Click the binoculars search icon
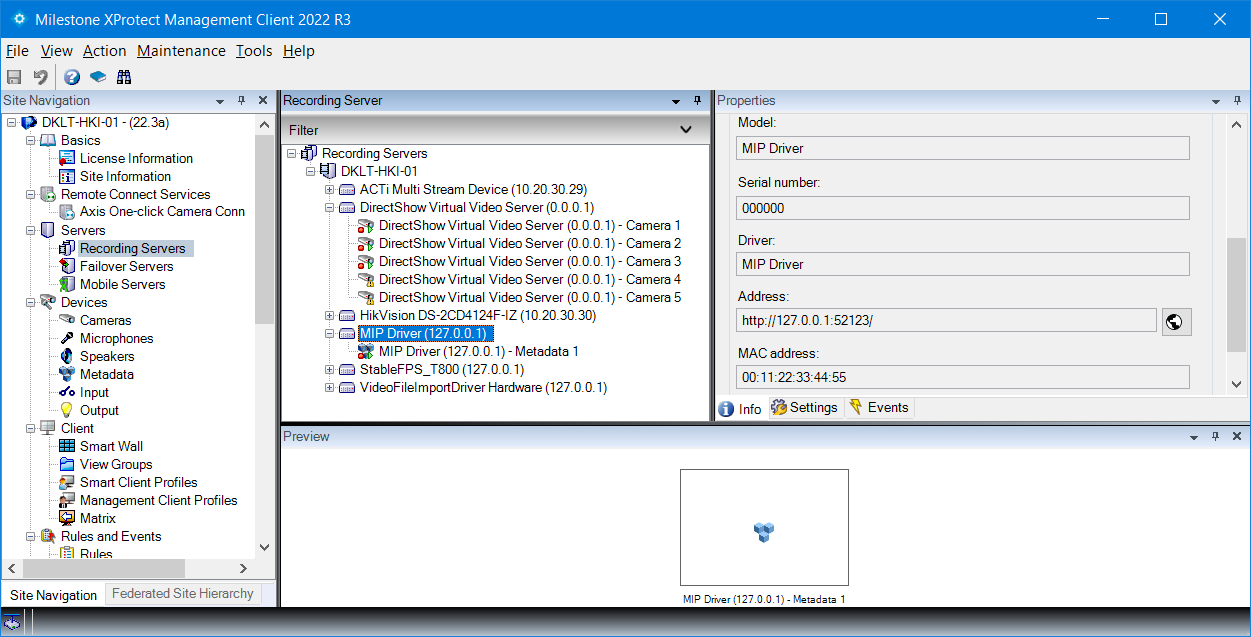Screen dimensions: 1251x637 124,77
